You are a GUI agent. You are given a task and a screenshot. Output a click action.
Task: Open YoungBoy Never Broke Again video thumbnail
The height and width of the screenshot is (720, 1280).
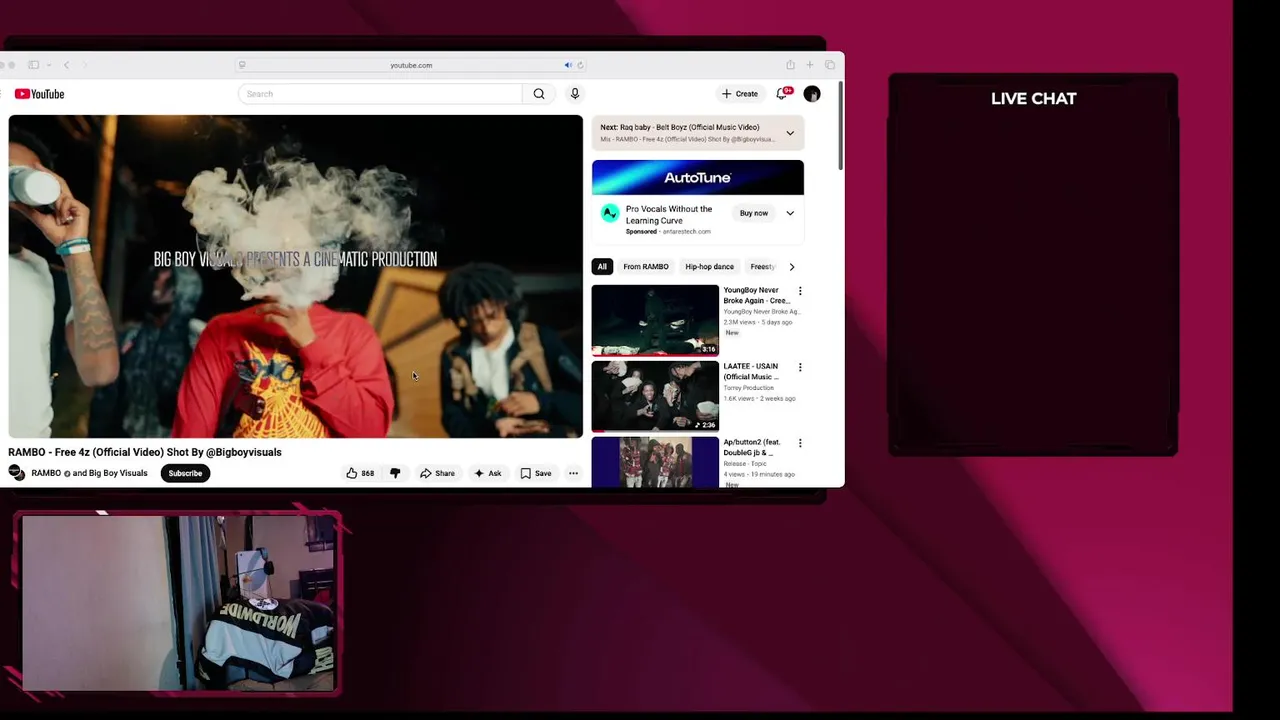coord(655,320)
